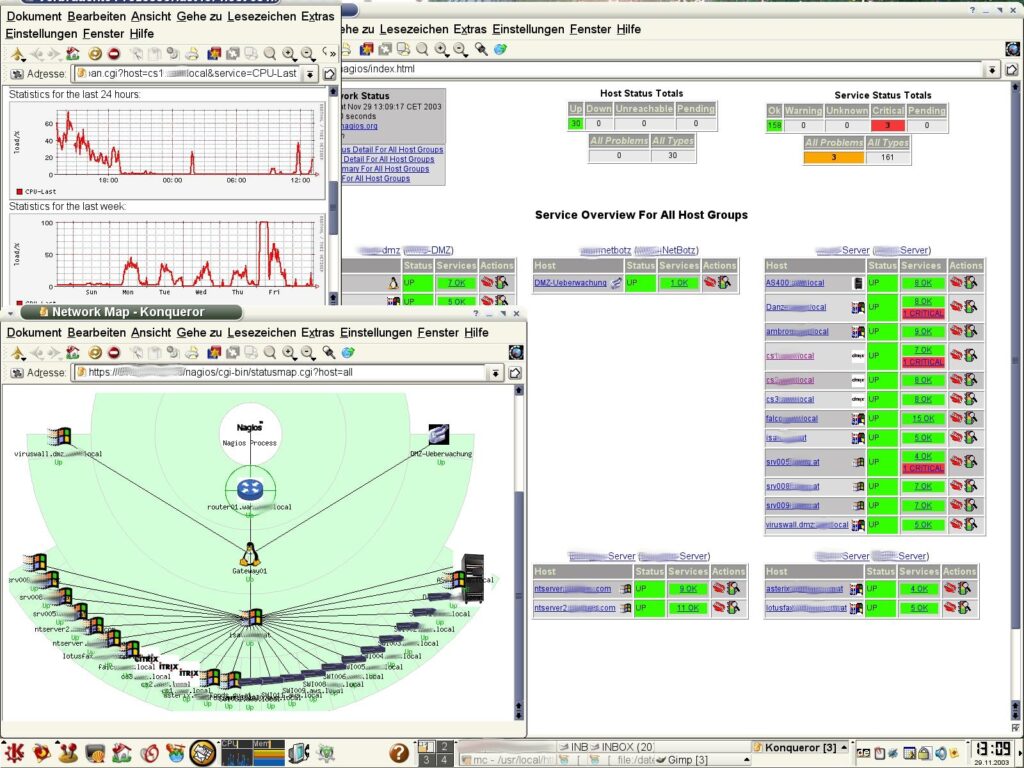Open the DMZ-Ueberwachung host link
The width and height of the screenshot is (1024, 768).
pos(570,283)
